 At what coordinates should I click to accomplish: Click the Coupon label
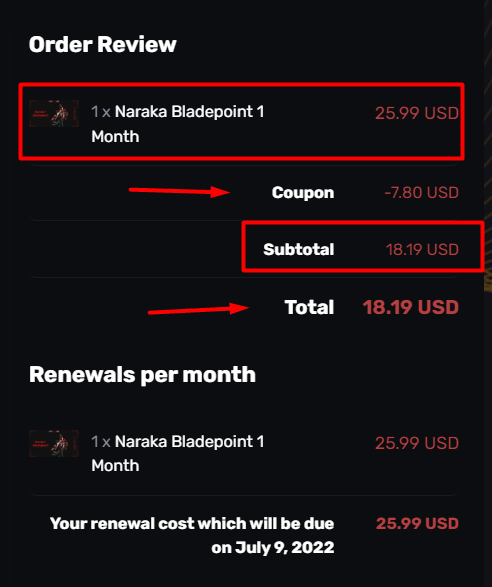(303, 192)
